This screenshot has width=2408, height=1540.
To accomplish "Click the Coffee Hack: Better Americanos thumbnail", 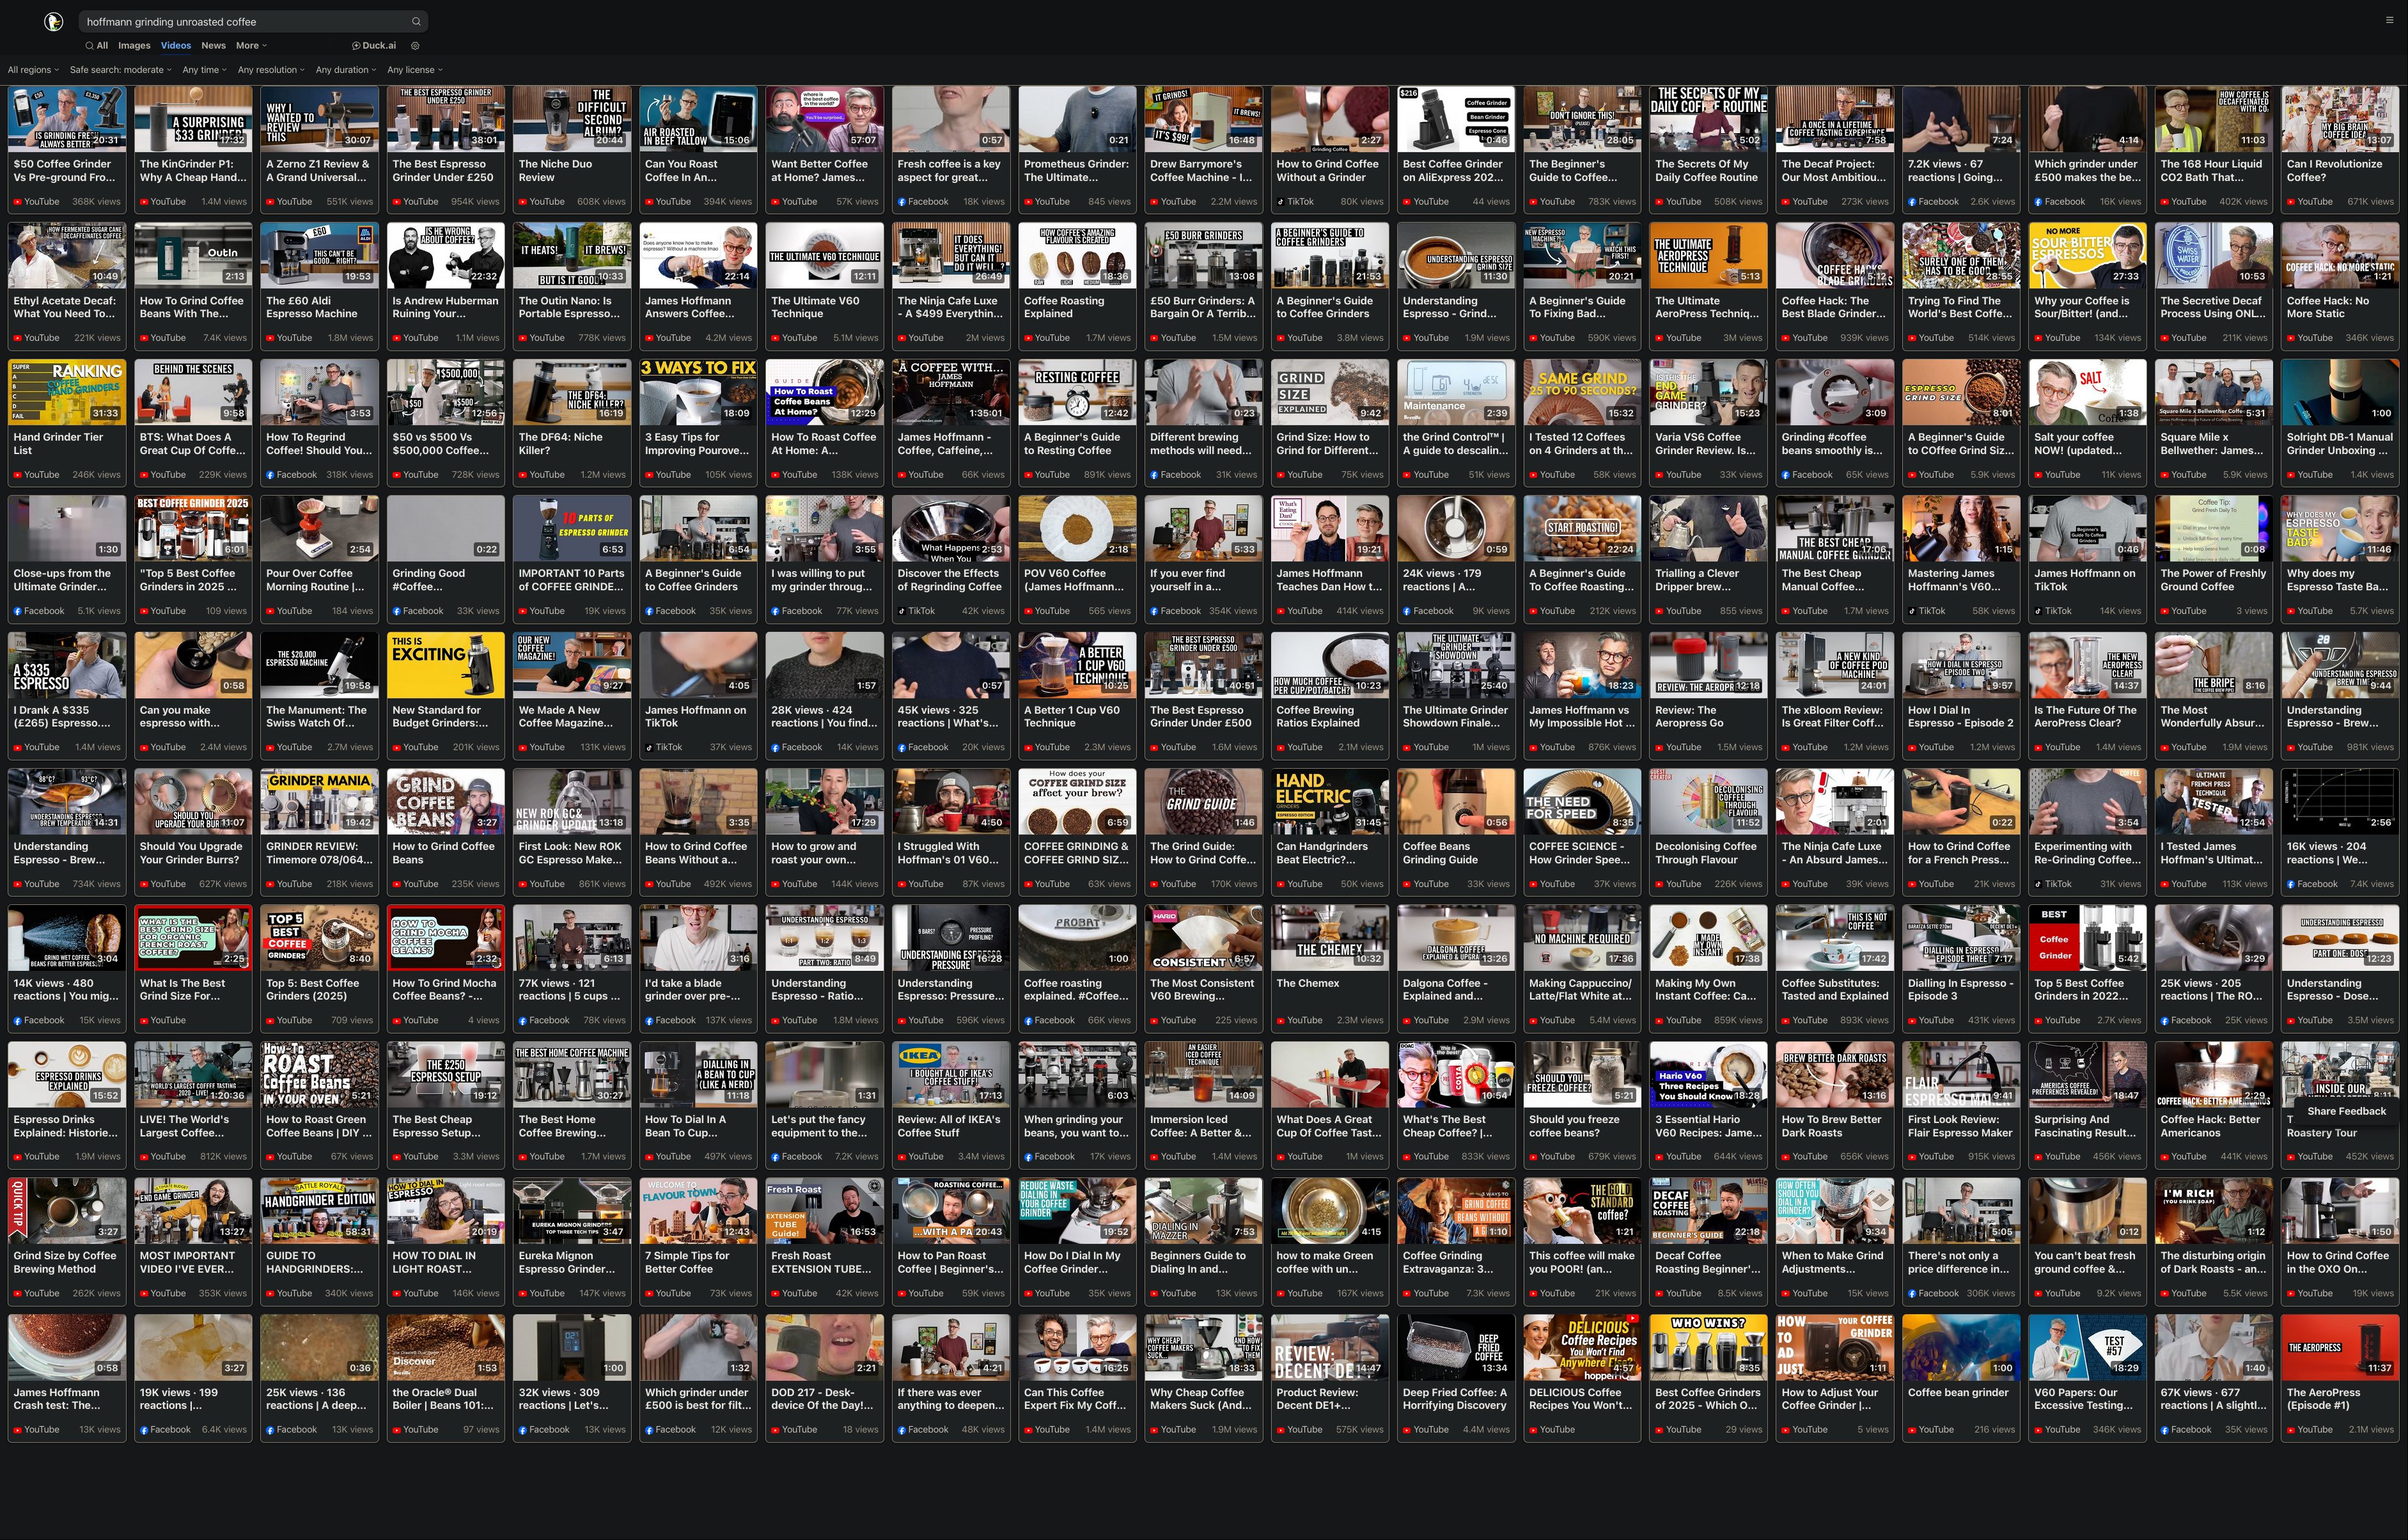I will point(2213,1074).
